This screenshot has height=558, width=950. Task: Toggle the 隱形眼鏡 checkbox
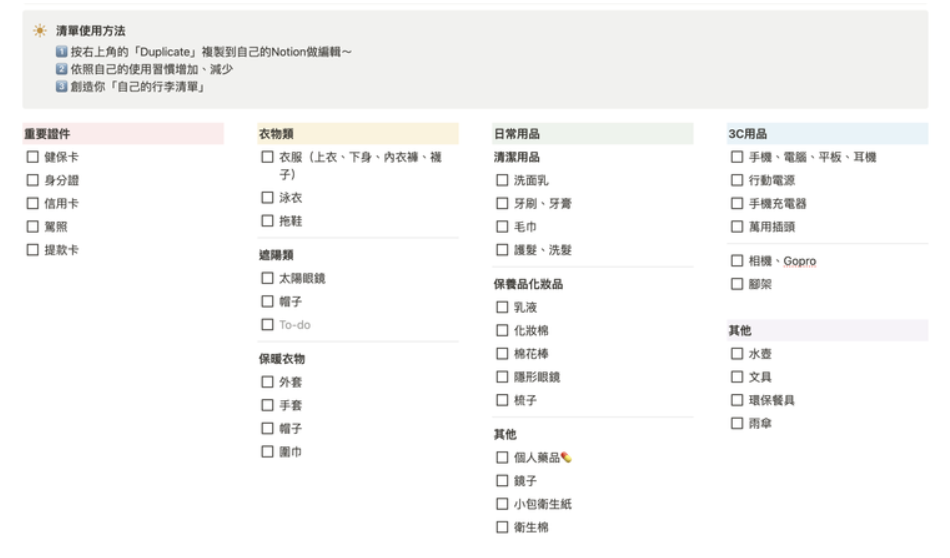pos(502,377)
